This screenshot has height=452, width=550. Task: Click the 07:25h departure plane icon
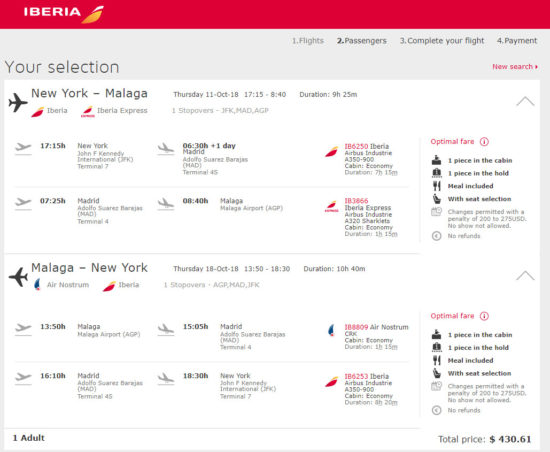23,203
